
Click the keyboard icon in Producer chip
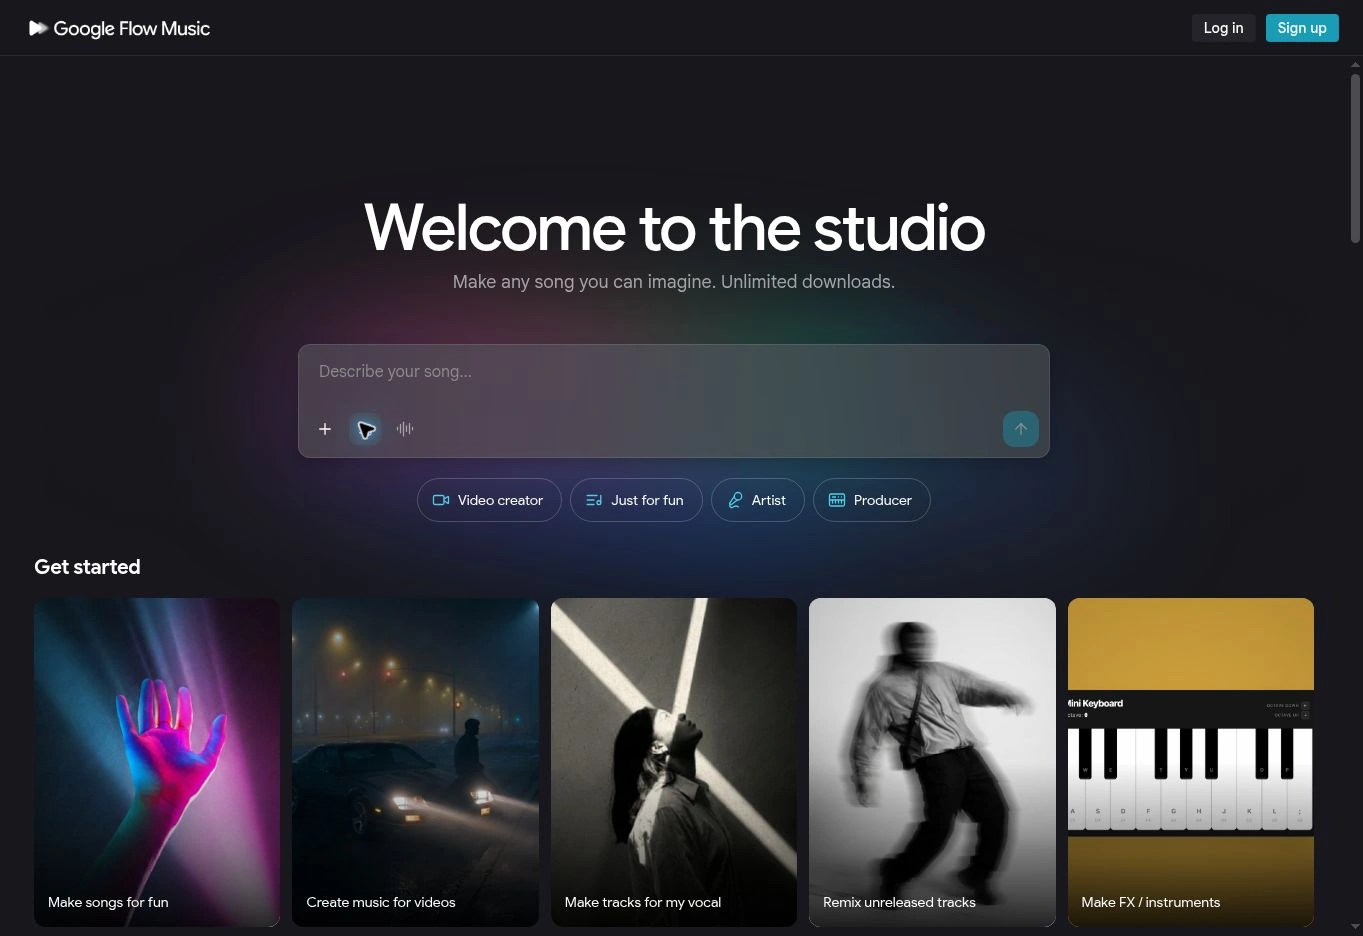tap(837, 500)
